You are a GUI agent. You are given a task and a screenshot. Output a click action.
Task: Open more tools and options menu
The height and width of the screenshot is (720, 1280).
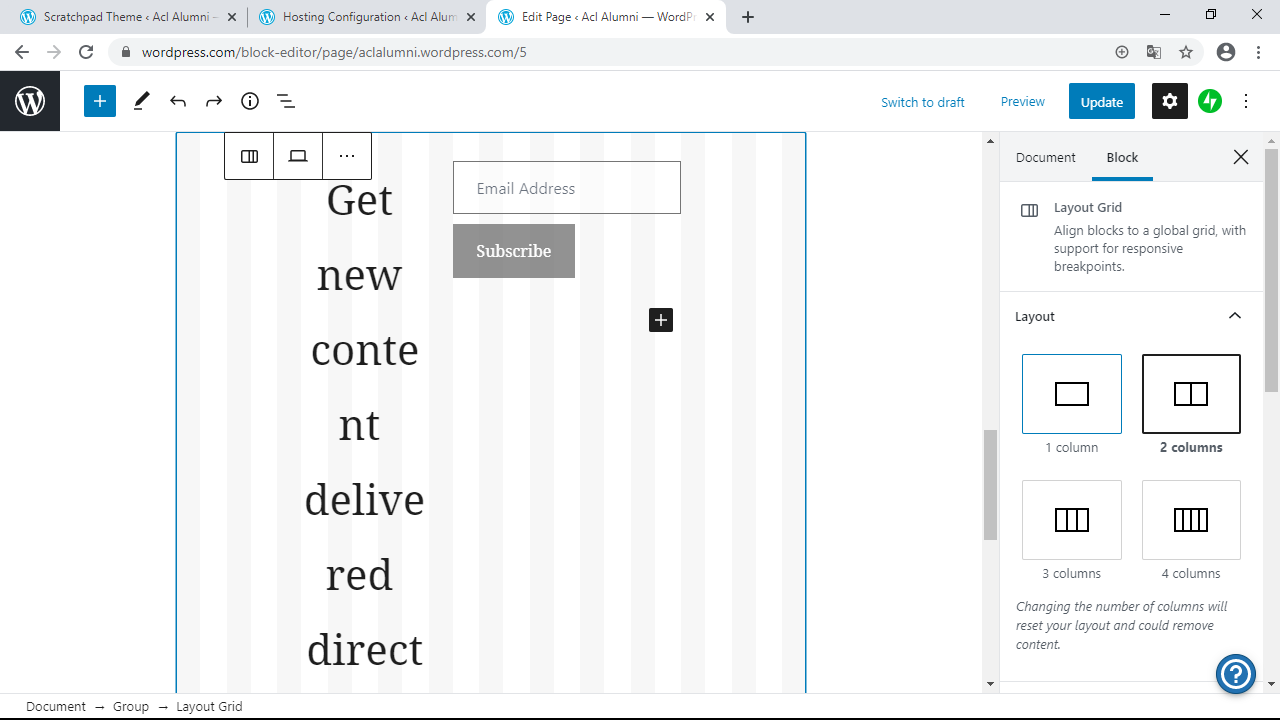point(1246,101)
